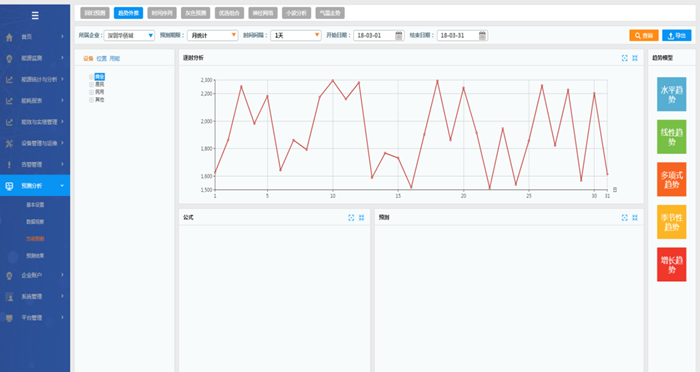Fullscreen the main trend chart panel
700x372 pixels.
625,58
